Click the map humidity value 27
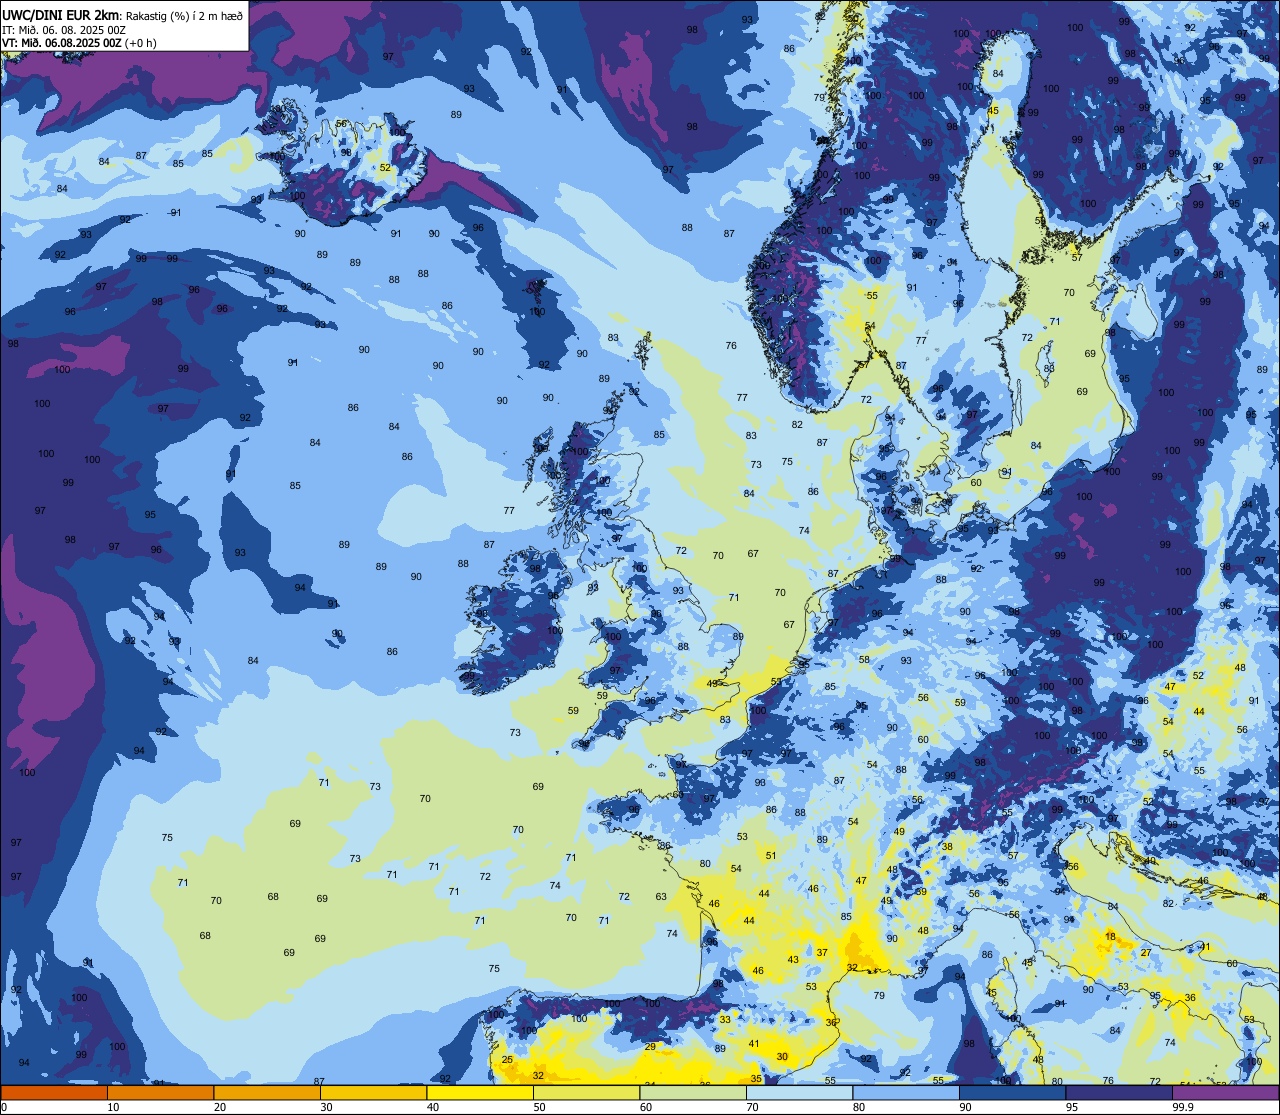Screen dimensions: 1280x1115 pyautogui.click(x=1146, y=953)
